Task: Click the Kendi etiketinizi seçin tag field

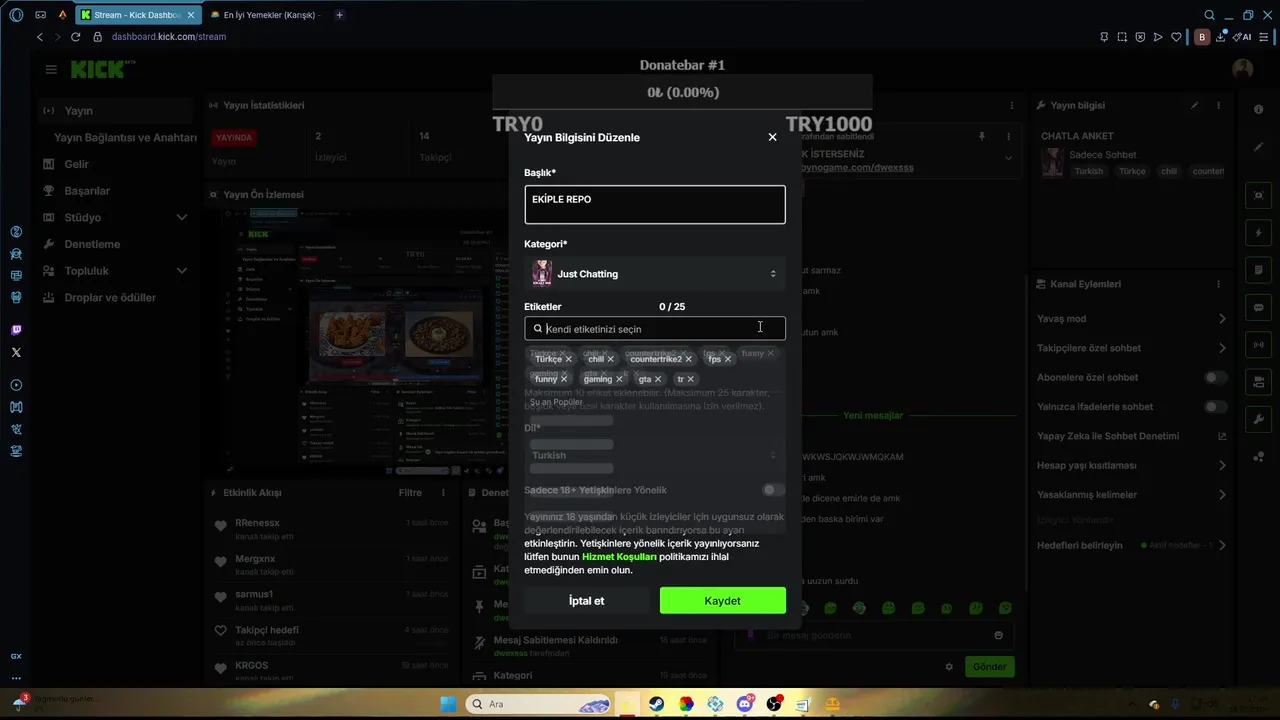Action: click(x=655, y=328)
